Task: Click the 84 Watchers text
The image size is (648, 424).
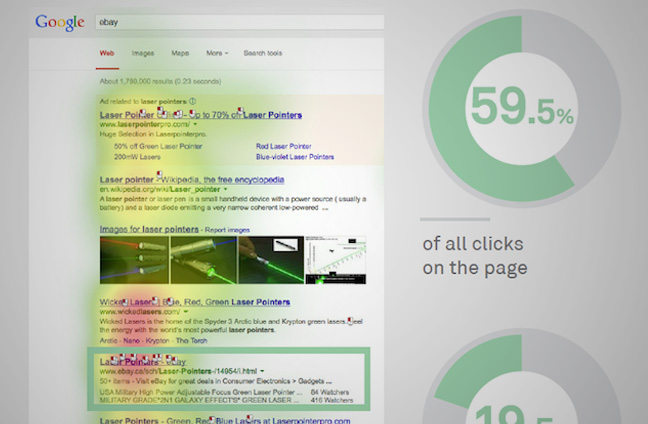Action: pos(330,392)
